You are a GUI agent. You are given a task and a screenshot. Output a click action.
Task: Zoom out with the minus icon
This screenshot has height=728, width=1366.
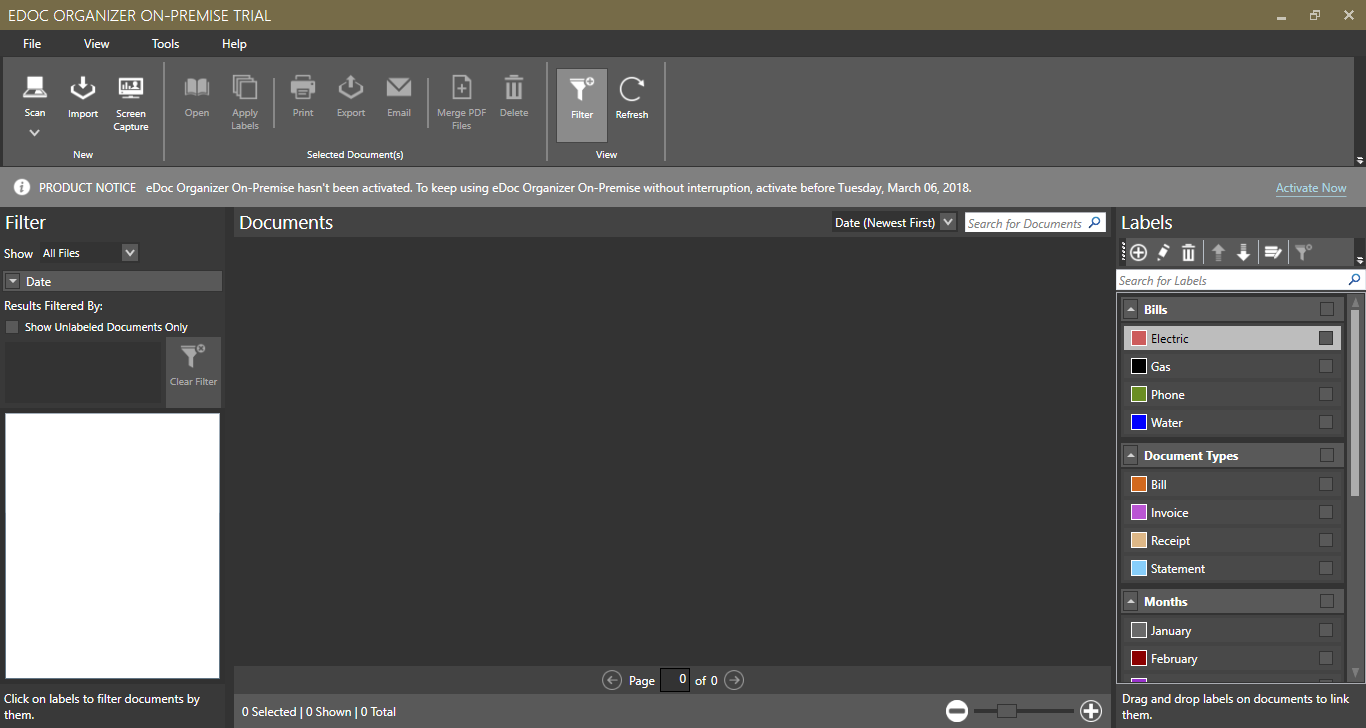pyautogui.click(x=957, y=711)
